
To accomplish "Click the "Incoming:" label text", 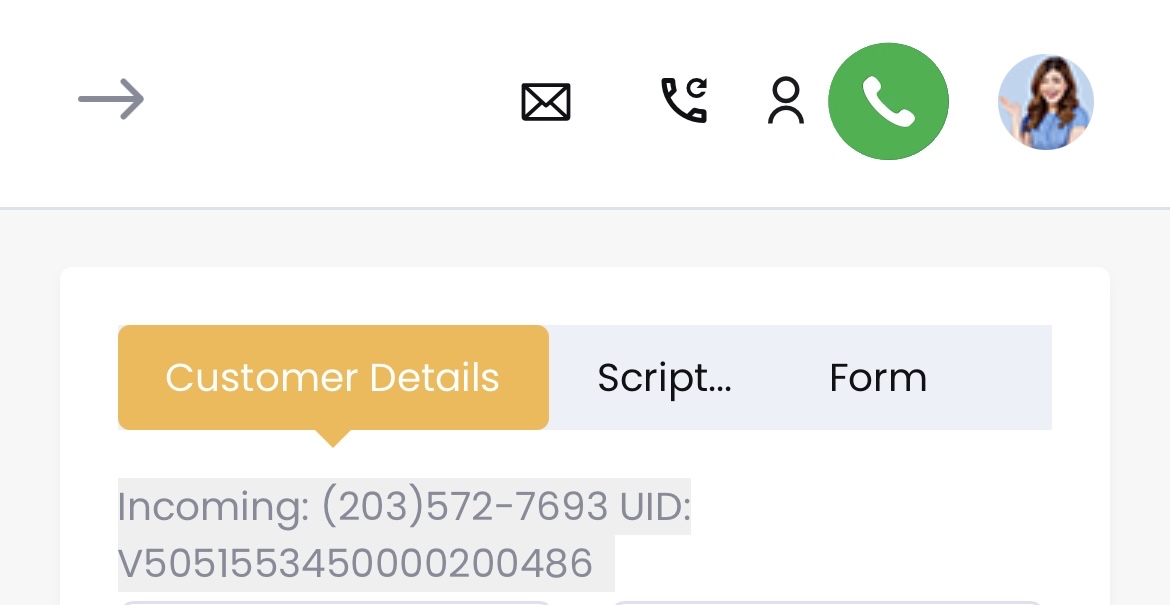I will tap(213, 507).
